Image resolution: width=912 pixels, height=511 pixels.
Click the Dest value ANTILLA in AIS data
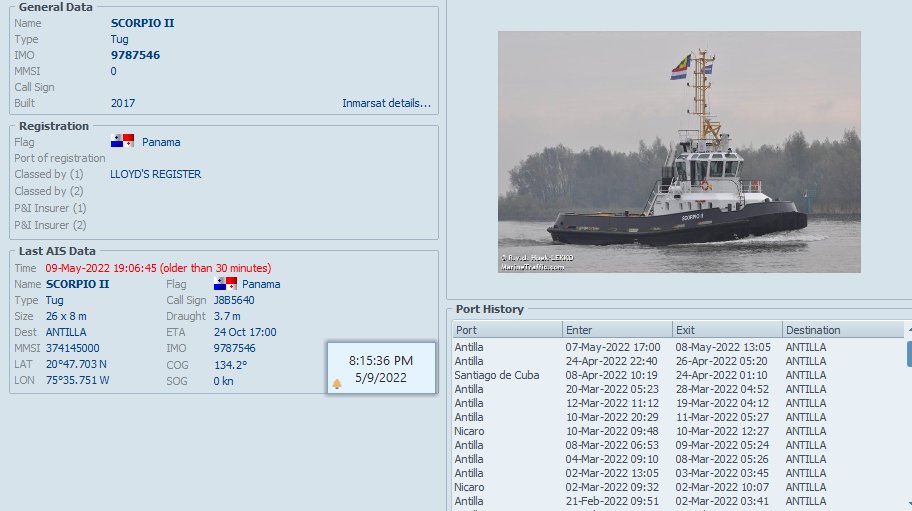coord(66,332)
